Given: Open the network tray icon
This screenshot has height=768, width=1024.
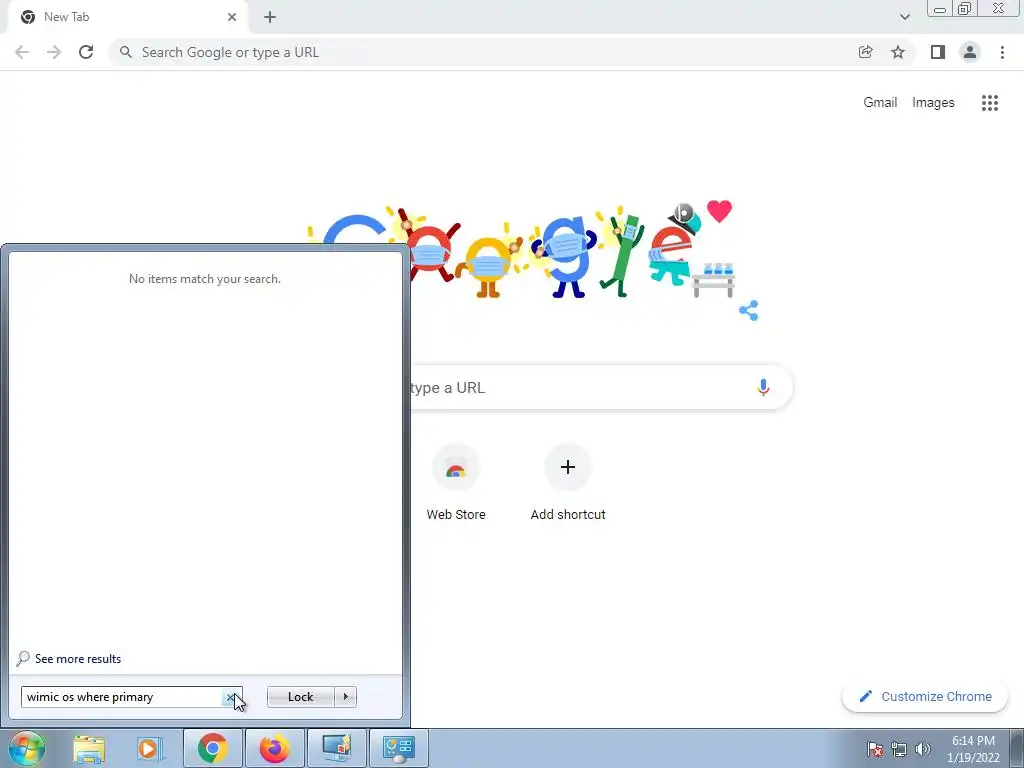Looking at the screenshot, I should point(899,748).
